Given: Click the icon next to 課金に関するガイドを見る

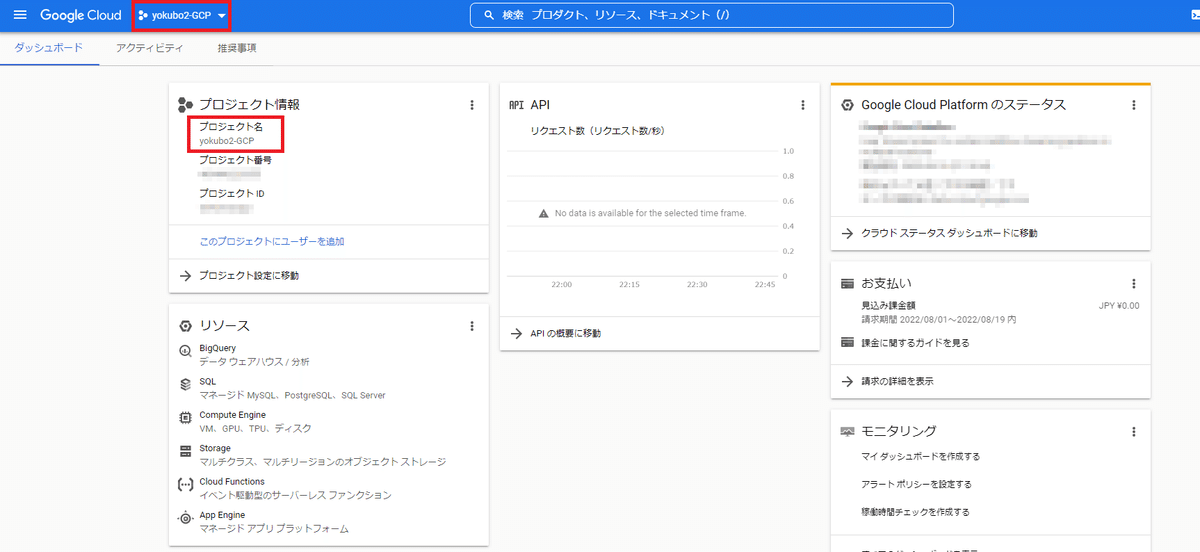Looking at the screenshot, I should (x=847, y=343).
